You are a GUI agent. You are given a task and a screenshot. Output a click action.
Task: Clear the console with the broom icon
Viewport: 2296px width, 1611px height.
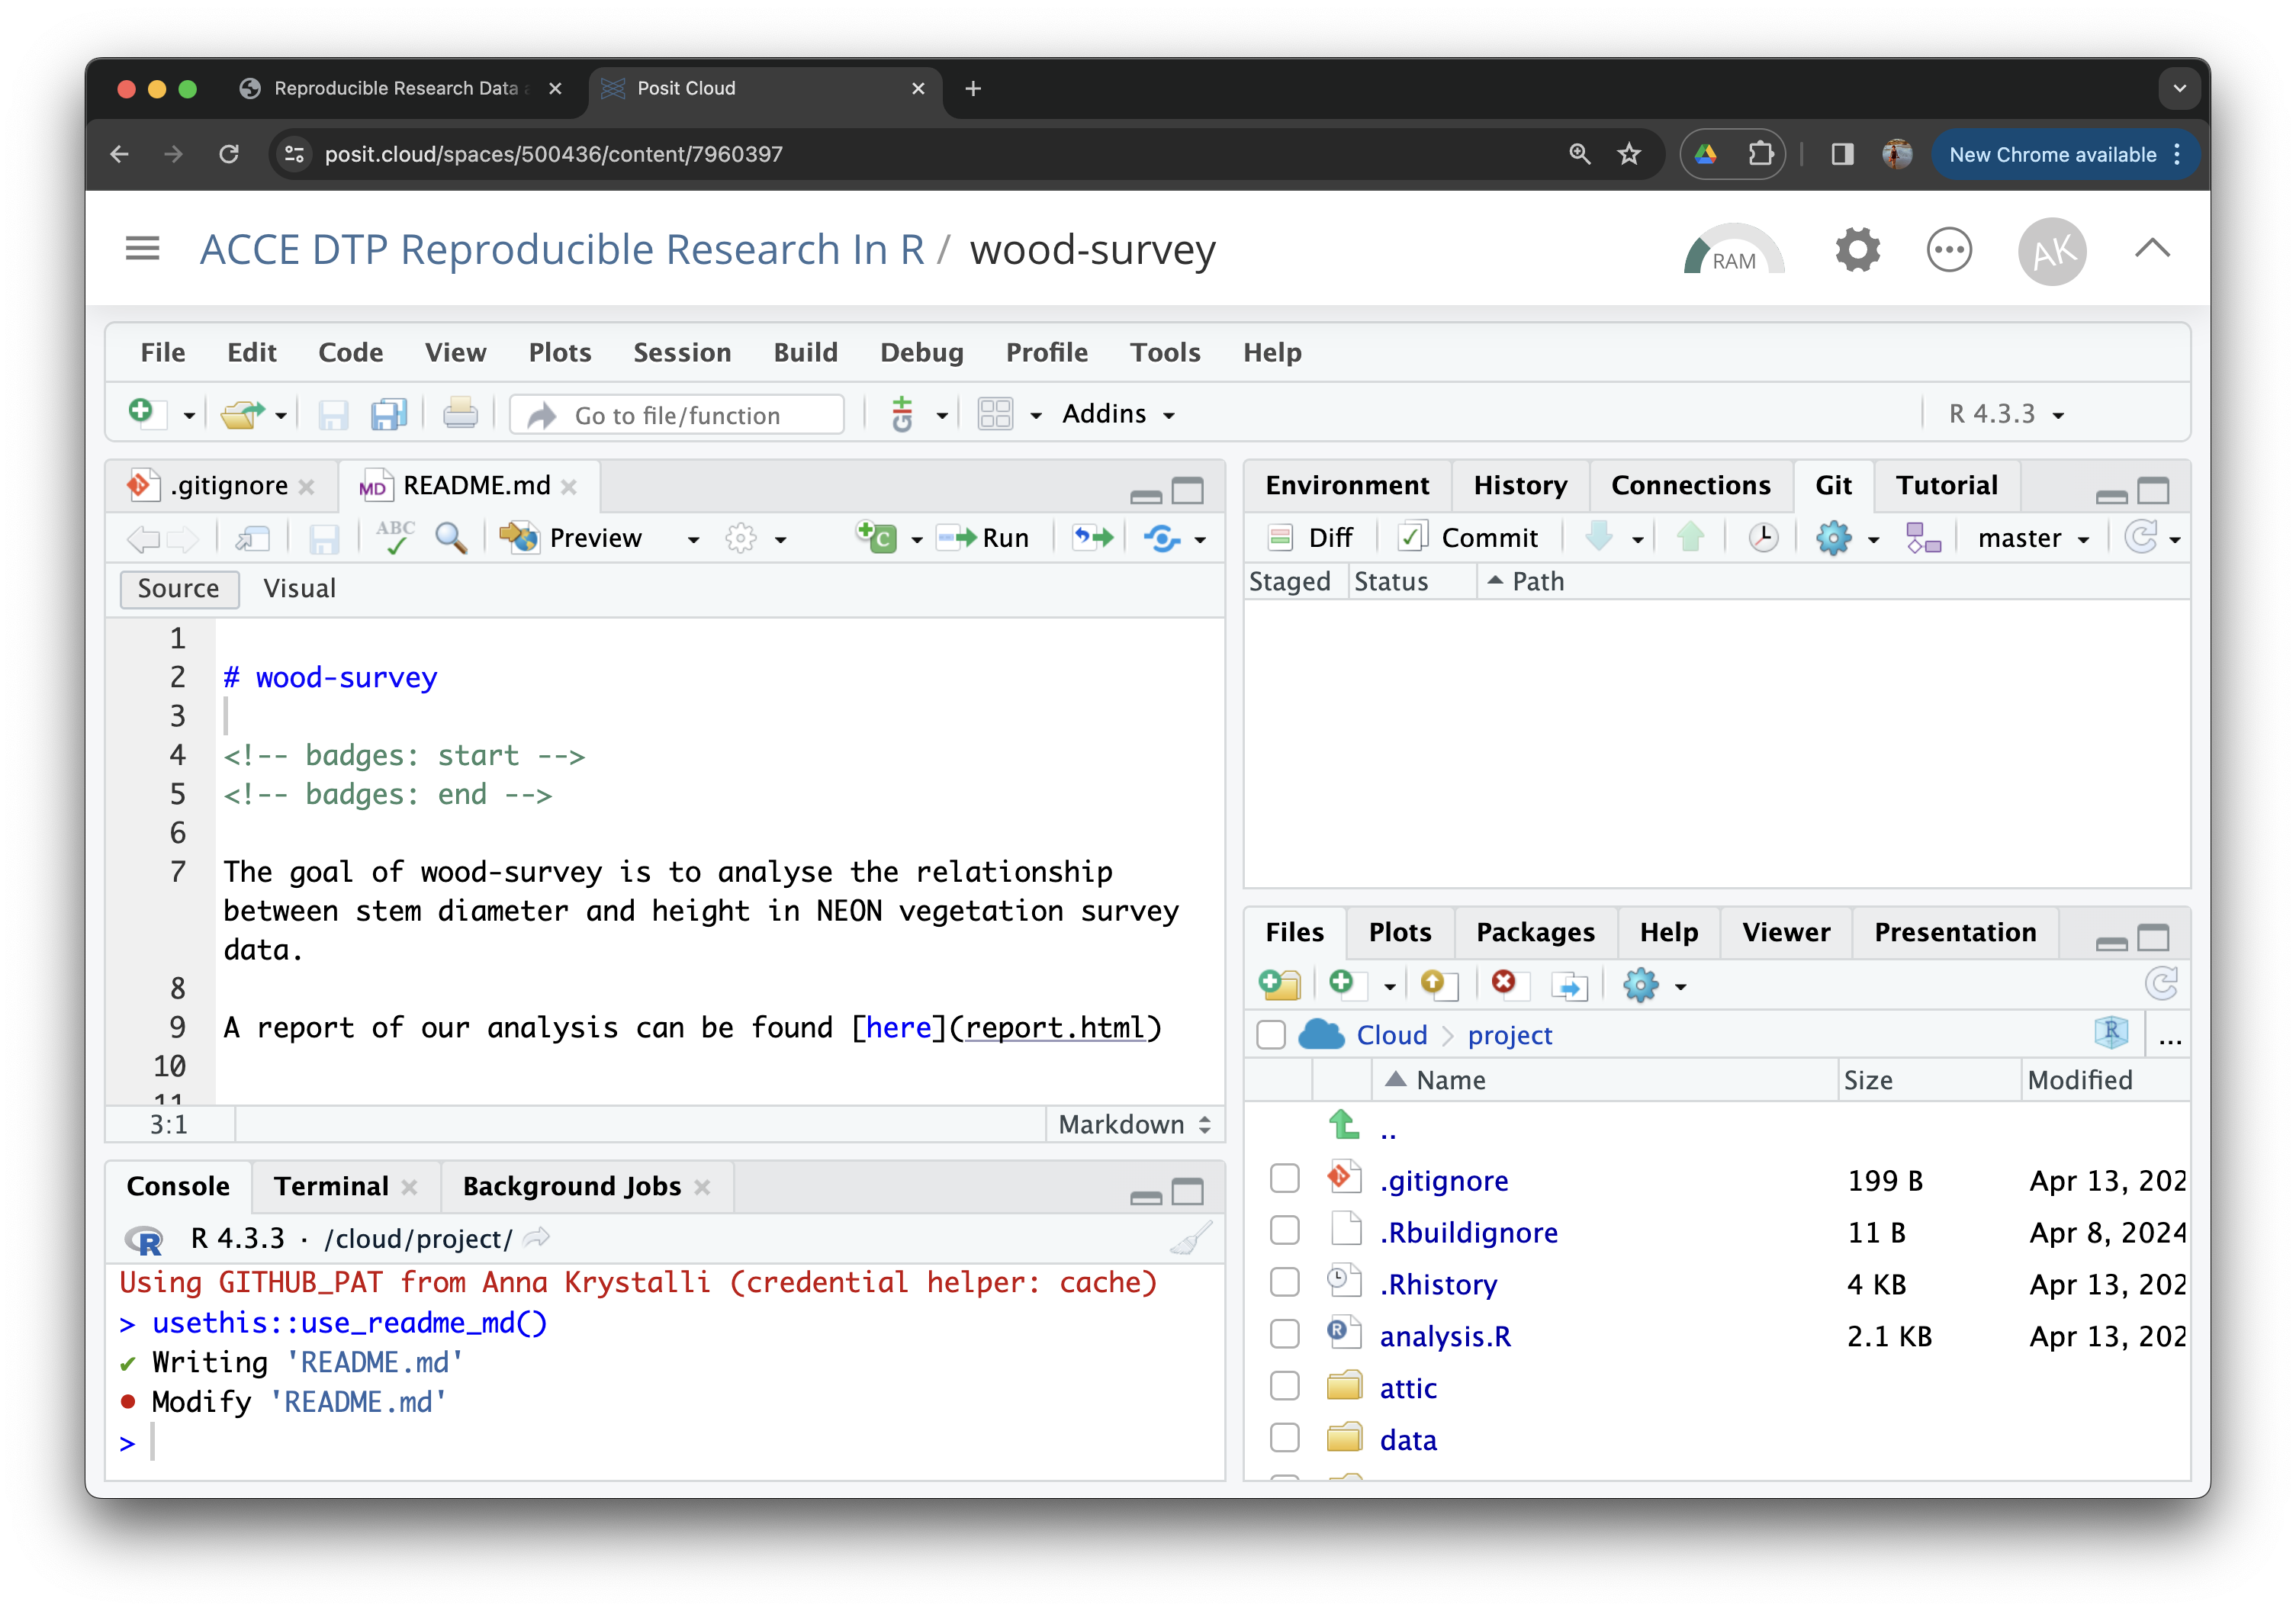(1192, 1238)
